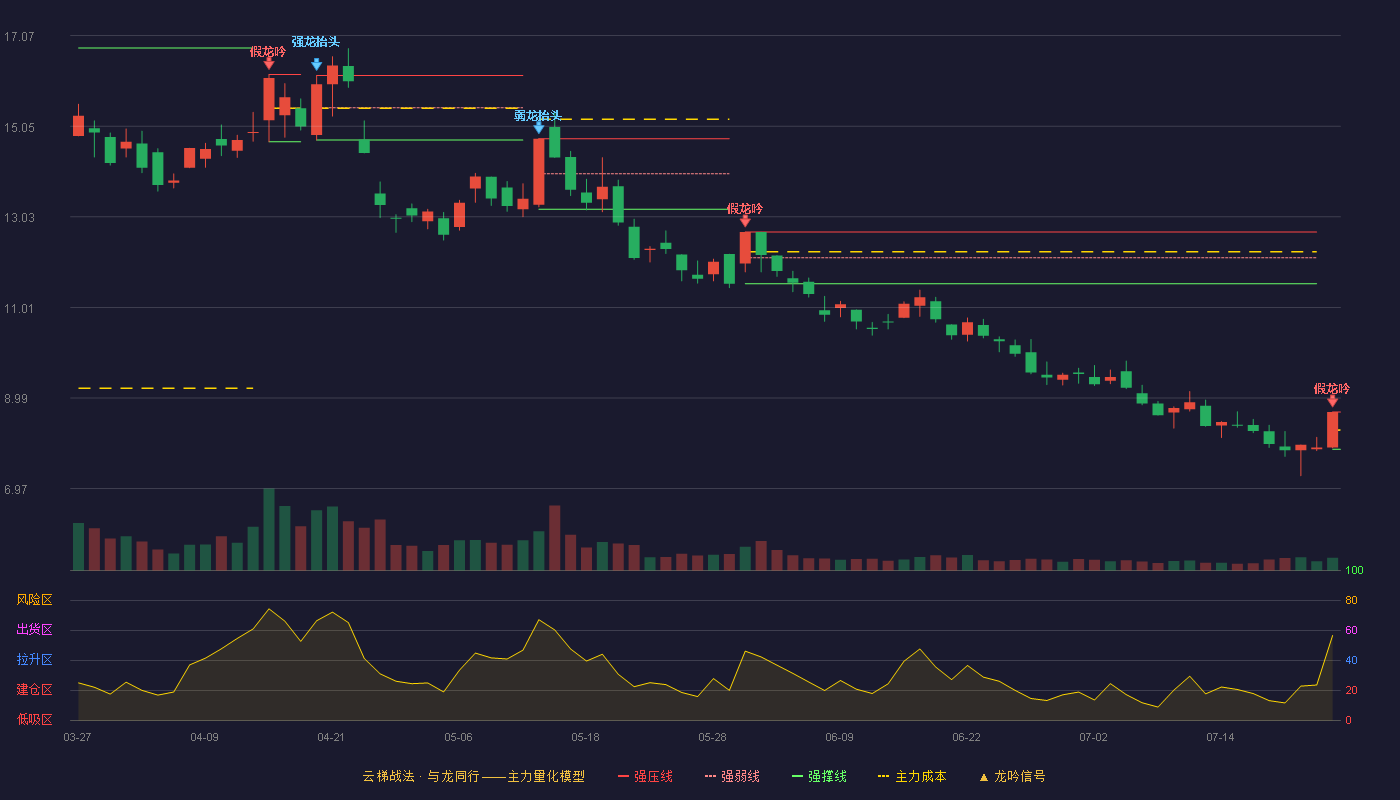Click the 风险区 zone label
The height and width of the screenshot is (800, 1400).
coord(34,600)
